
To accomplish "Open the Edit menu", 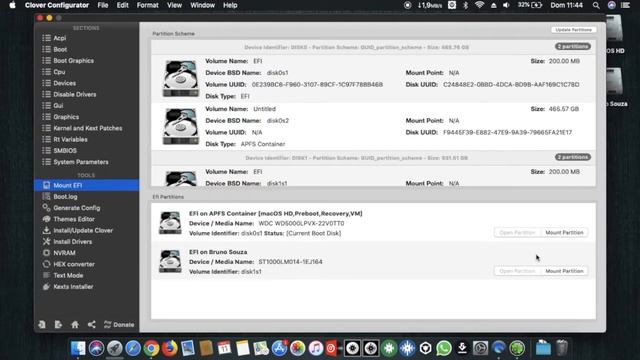I will pyautogui.click(x=122, y=5).
